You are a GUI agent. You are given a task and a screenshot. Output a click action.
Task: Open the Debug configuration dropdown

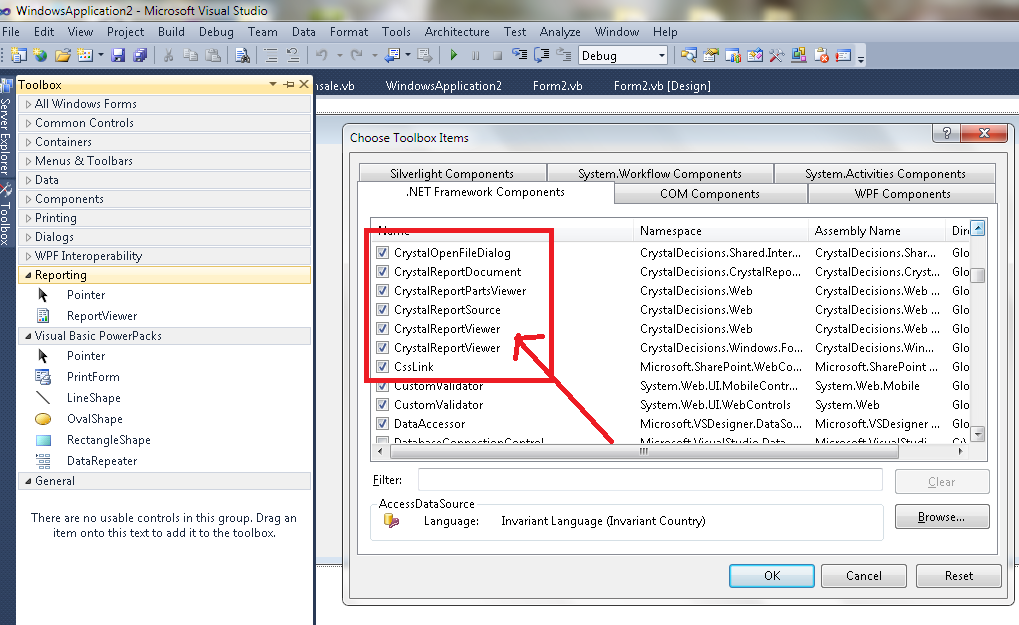[662, 56]
